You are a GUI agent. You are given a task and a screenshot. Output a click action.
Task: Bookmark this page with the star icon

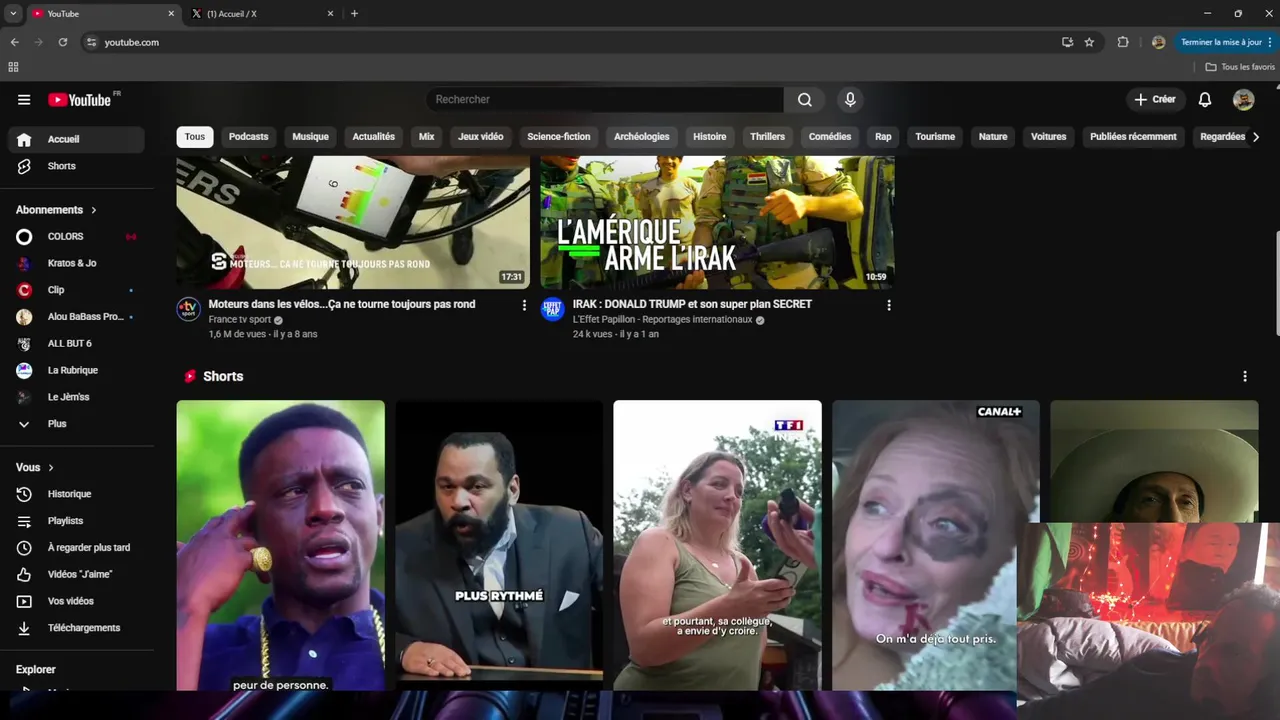point(1089,42)
